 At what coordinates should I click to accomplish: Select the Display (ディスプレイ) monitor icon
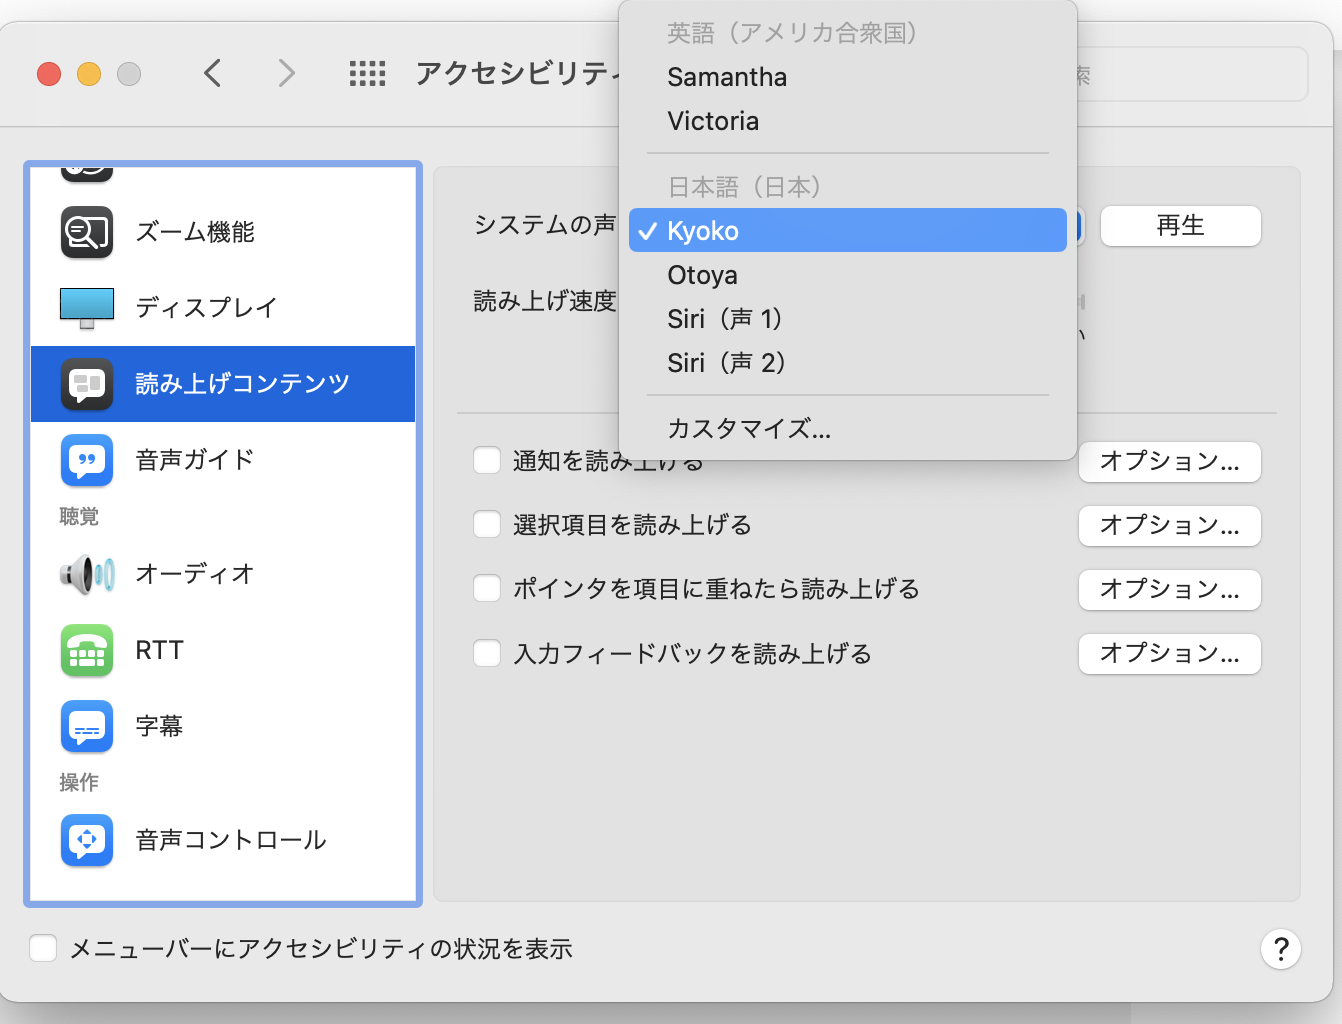pos(87,307)
